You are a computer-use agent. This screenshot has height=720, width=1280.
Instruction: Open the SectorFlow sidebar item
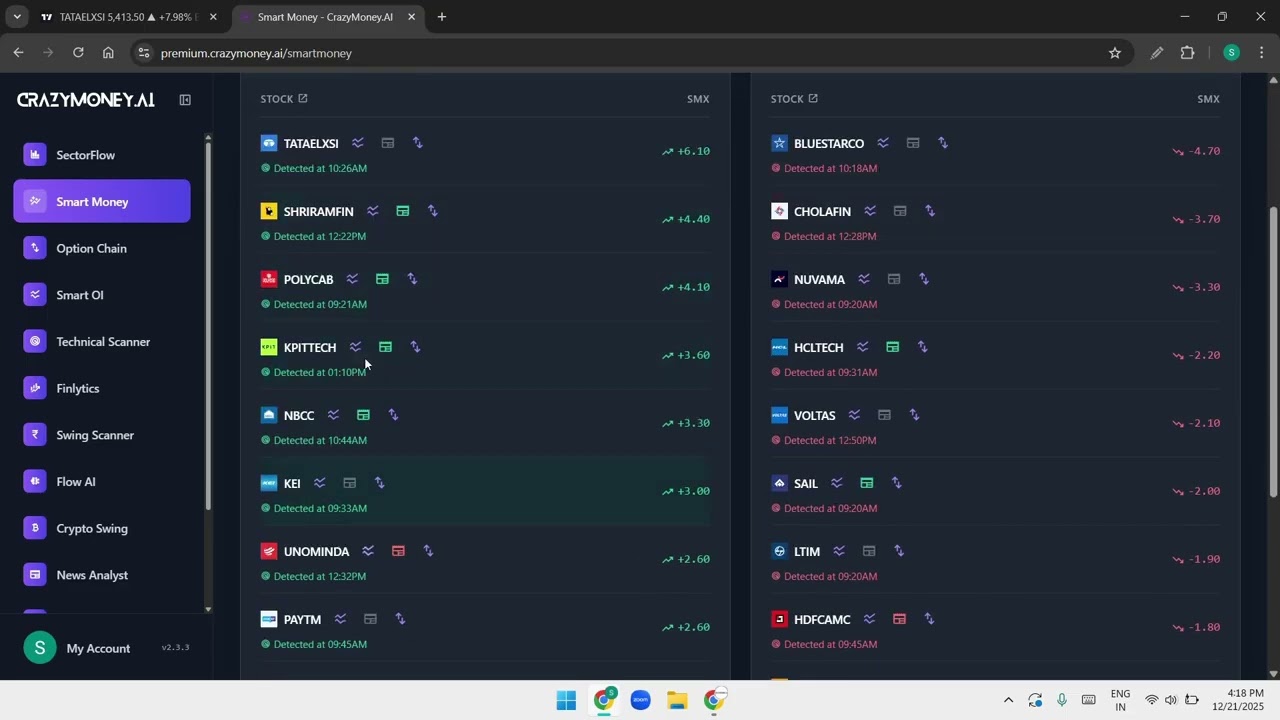[101, 155]
